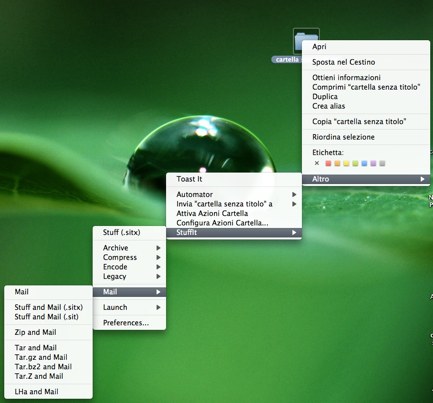Select Stuff and Mail (.sit)

[49, 317]
